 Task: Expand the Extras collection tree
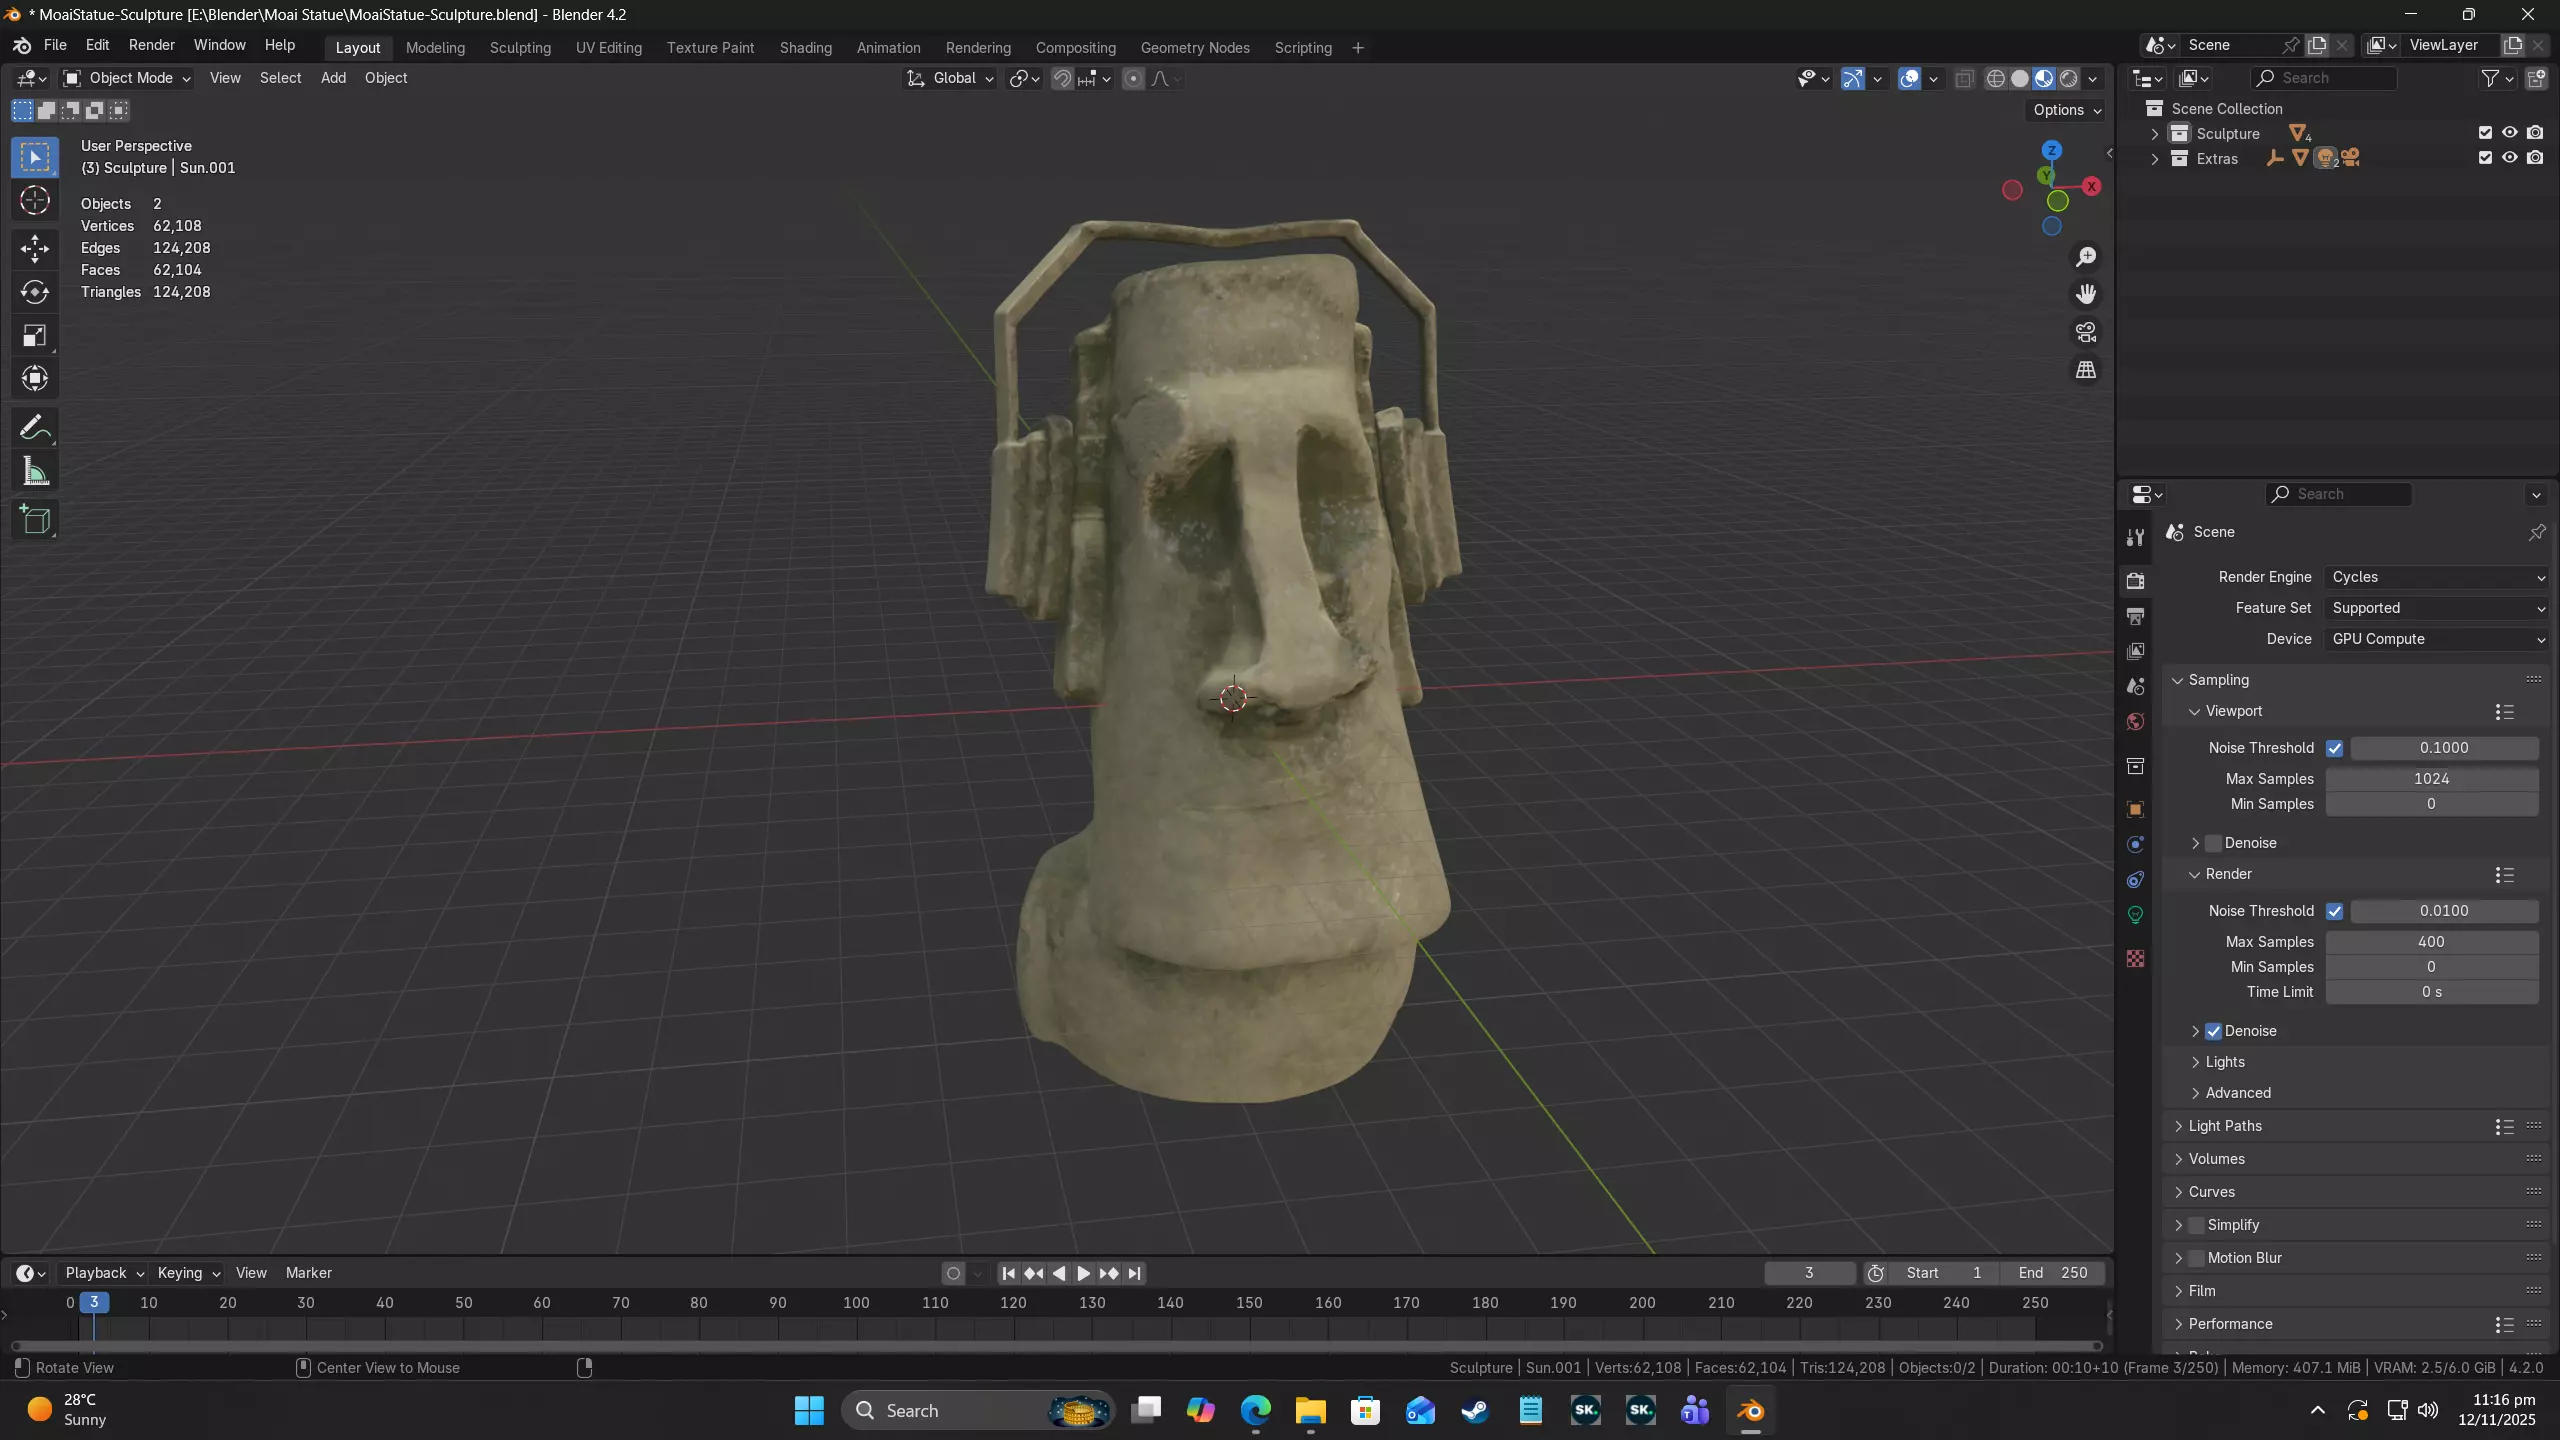(2154, 159)
